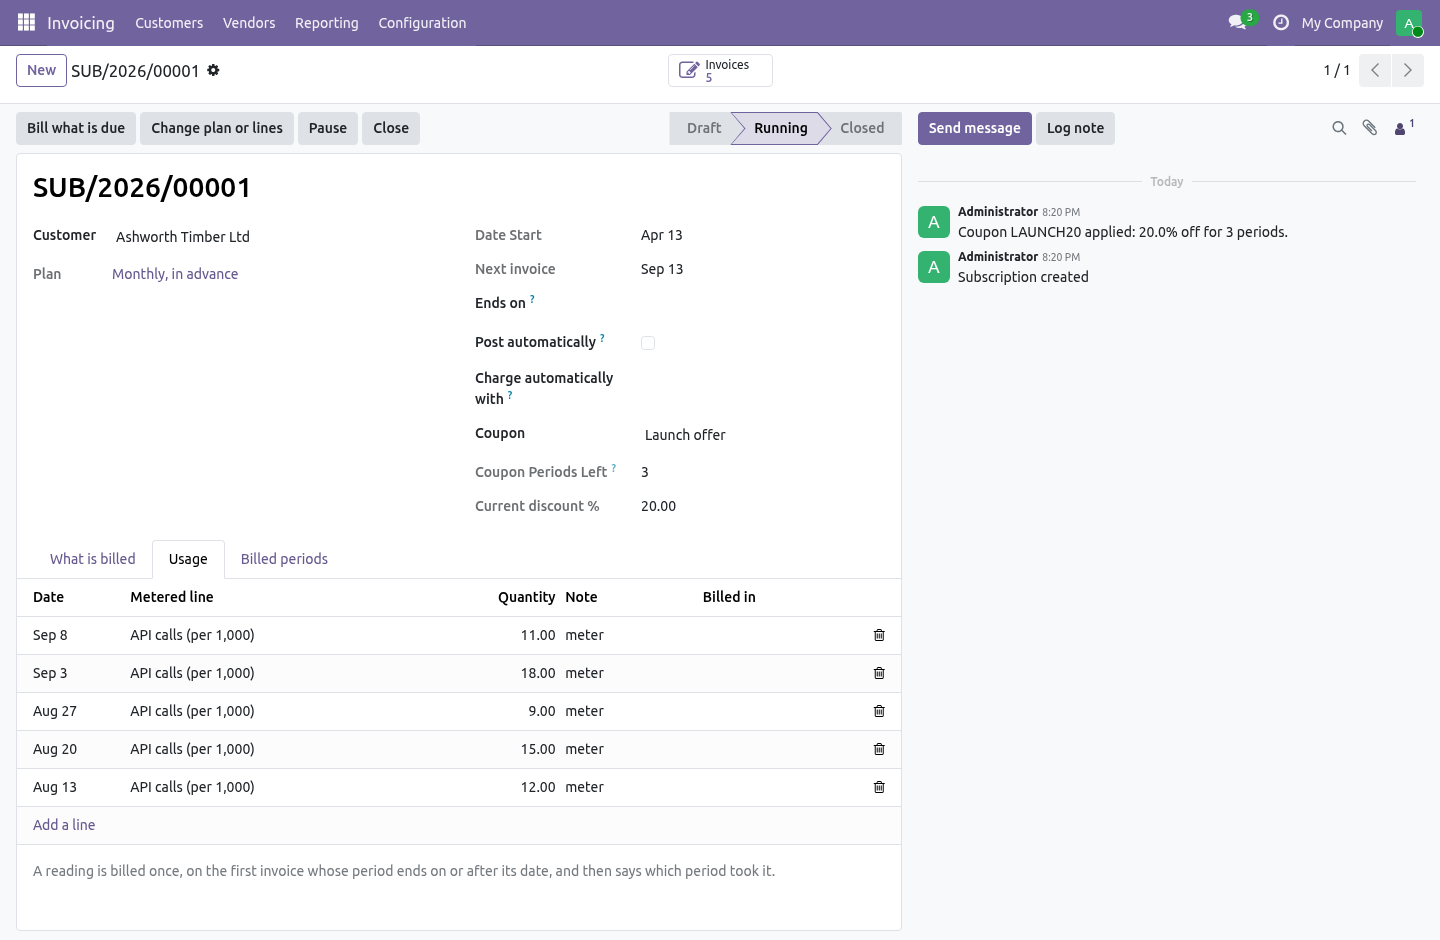Open the apps grid menu
This screenshot has width=1440, height=940.
(x=26, y=22)
